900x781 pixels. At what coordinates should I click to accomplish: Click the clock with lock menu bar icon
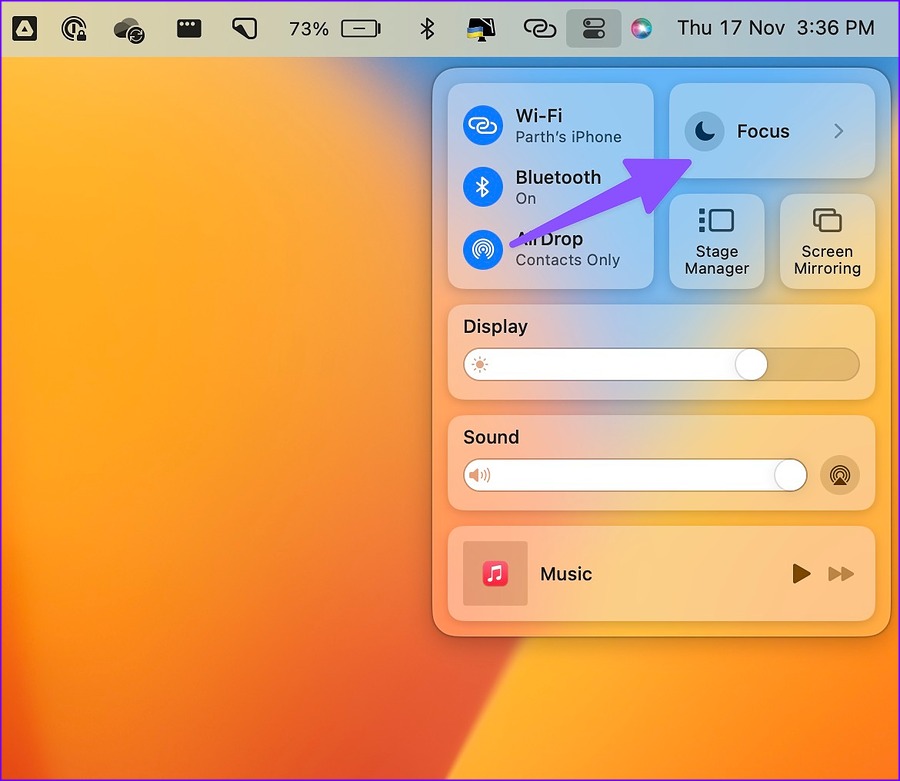pyautogui.click(x=74, y=28)
